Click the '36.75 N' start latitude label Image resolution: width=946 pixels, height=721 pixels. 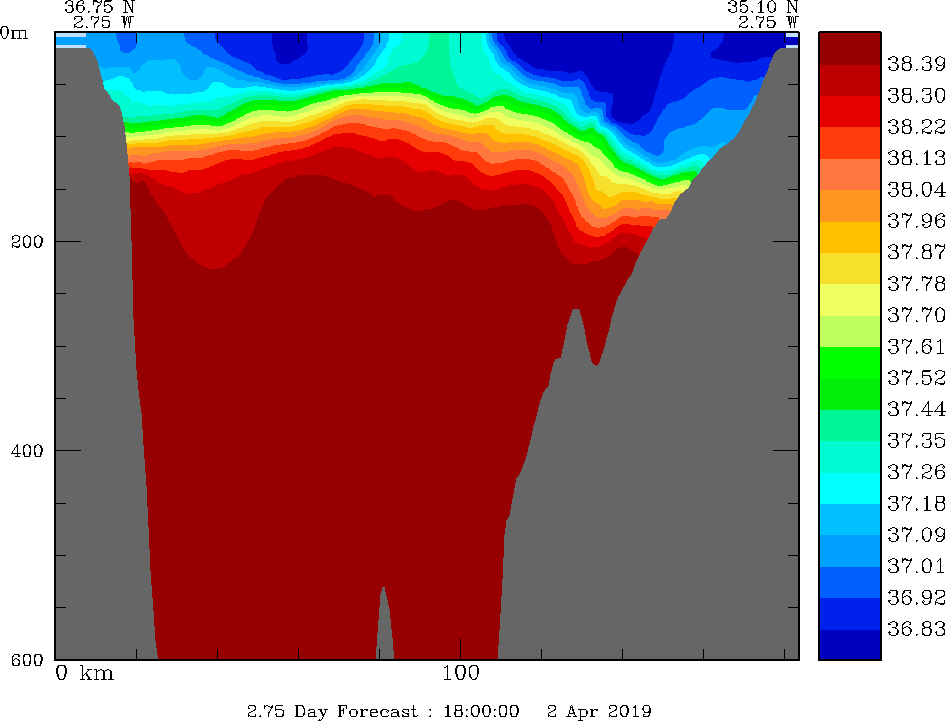tap(100, 7)
